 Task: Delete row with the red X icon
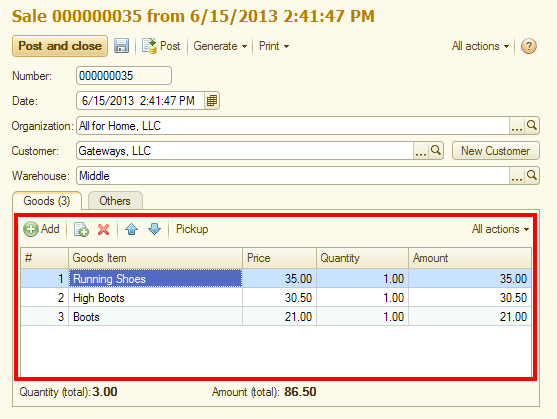point(103,229)
